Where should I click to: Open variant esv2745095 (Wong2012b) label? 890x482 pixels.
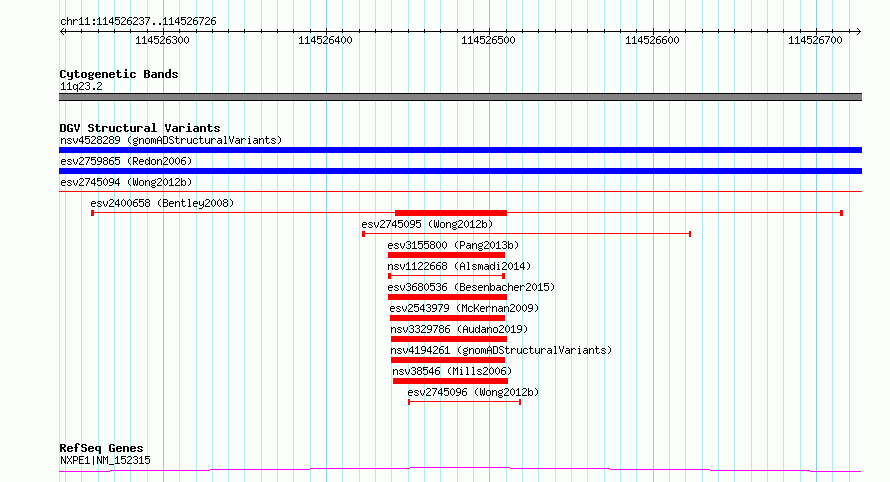pyautogui.click(x=427, y=224)
